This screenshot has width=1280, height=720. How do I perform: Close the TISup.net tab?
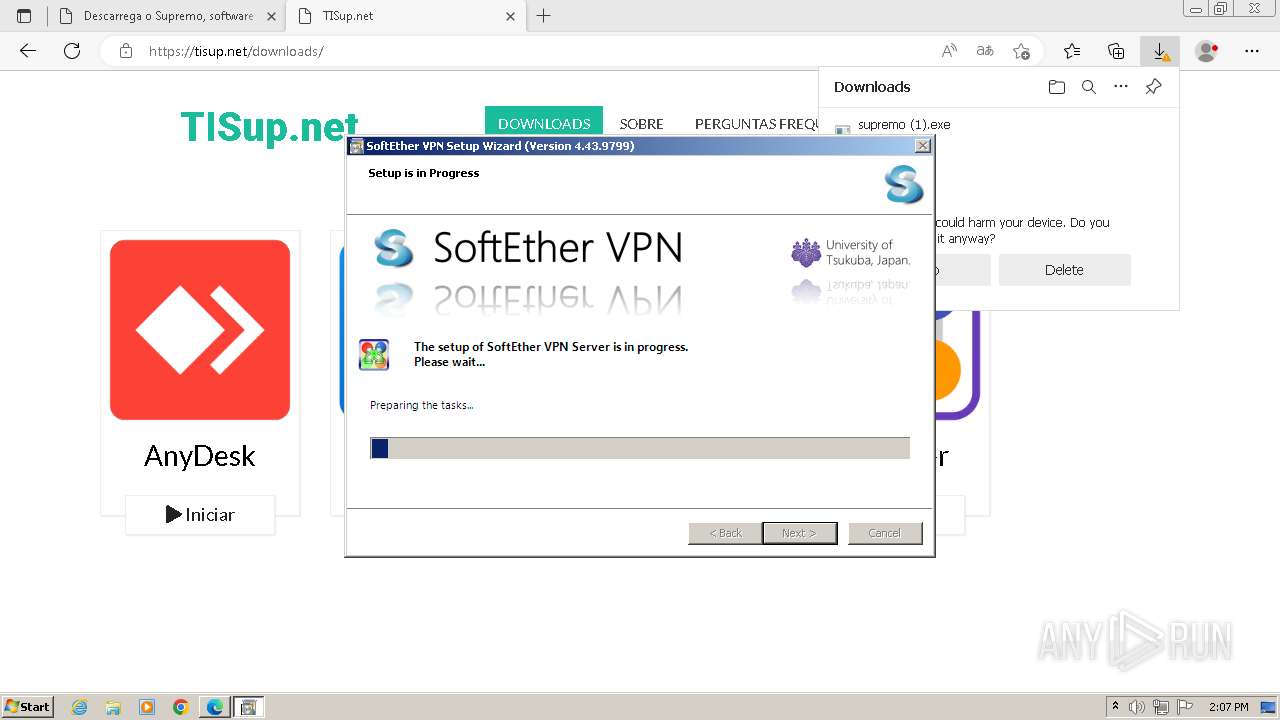point(510,16)
